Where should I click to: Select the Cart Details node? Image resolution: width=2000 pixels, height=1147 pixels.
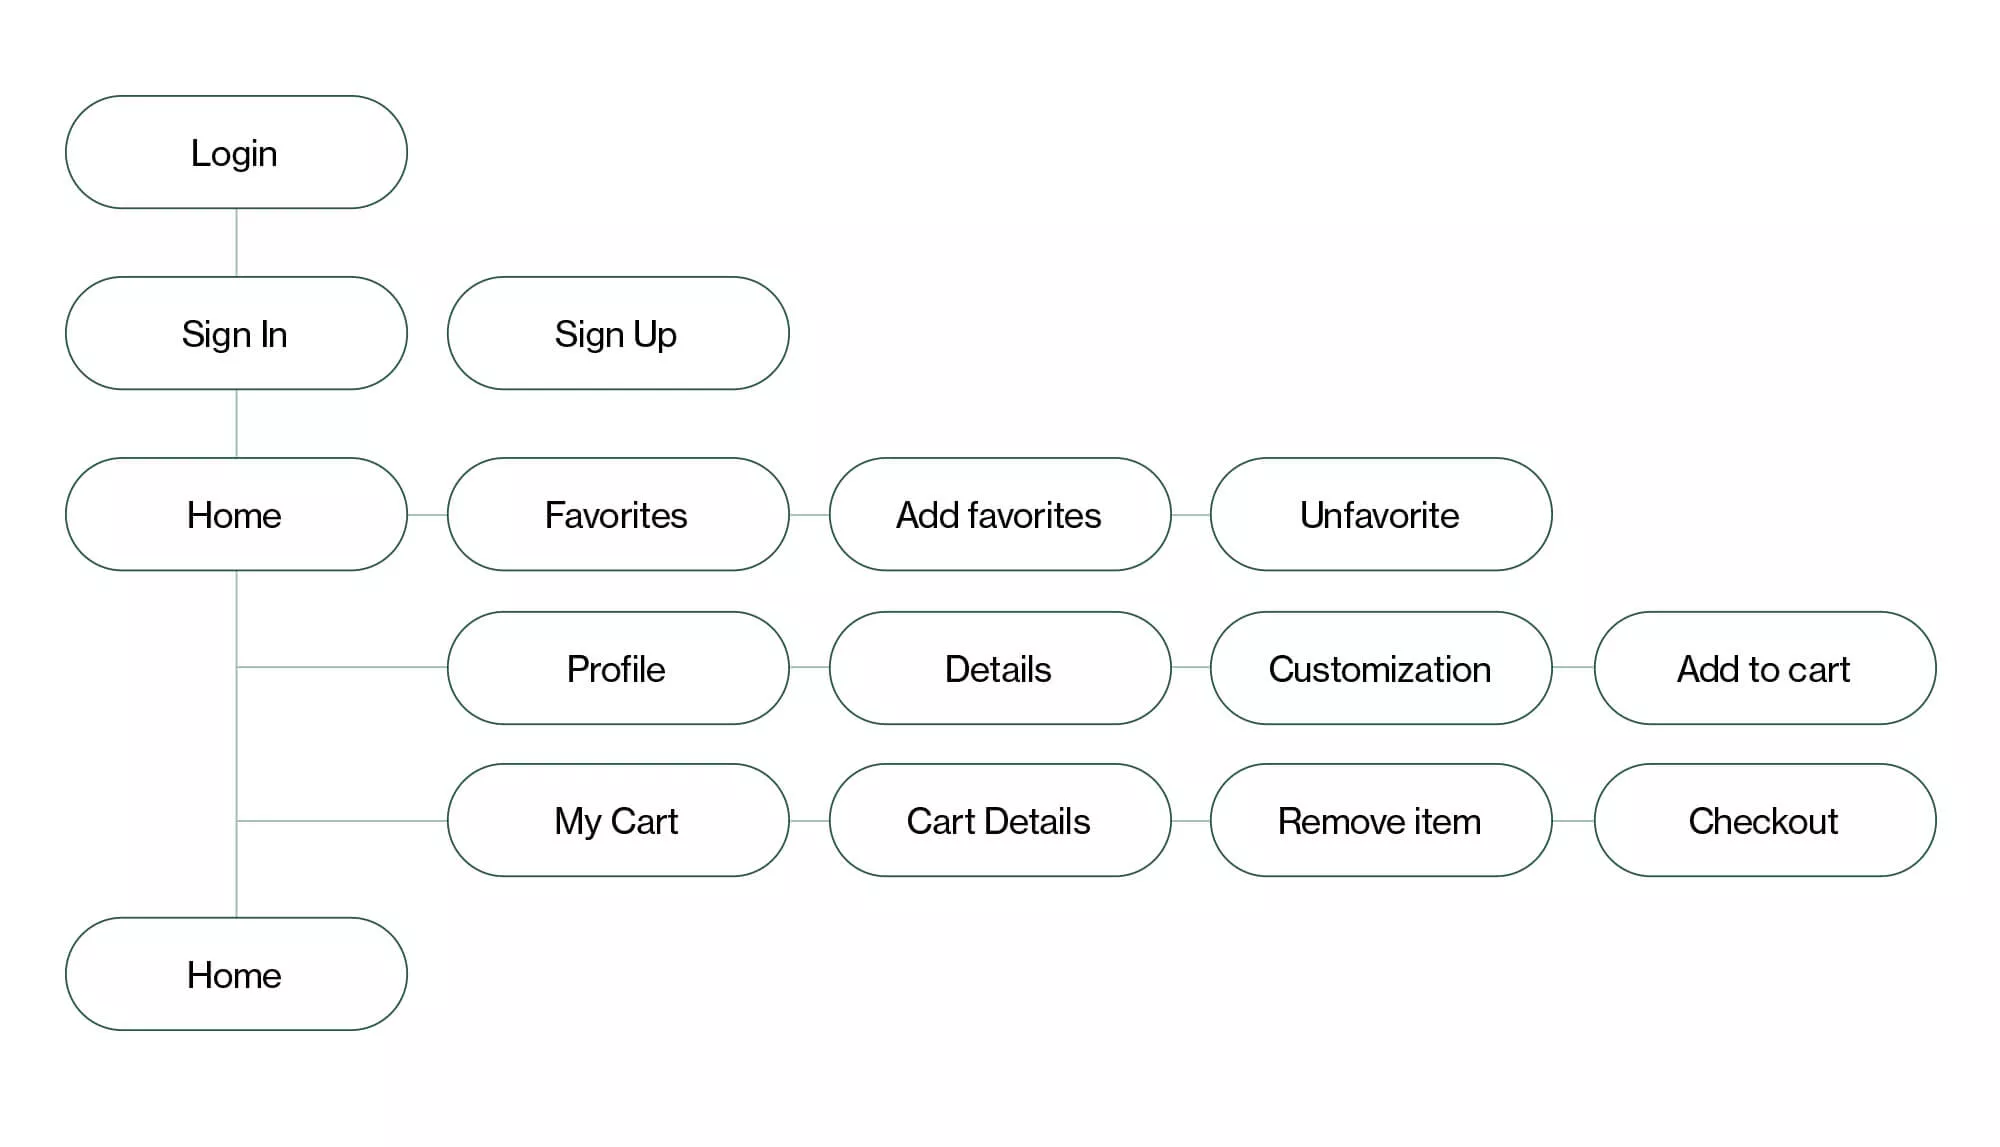(1000, 821)
